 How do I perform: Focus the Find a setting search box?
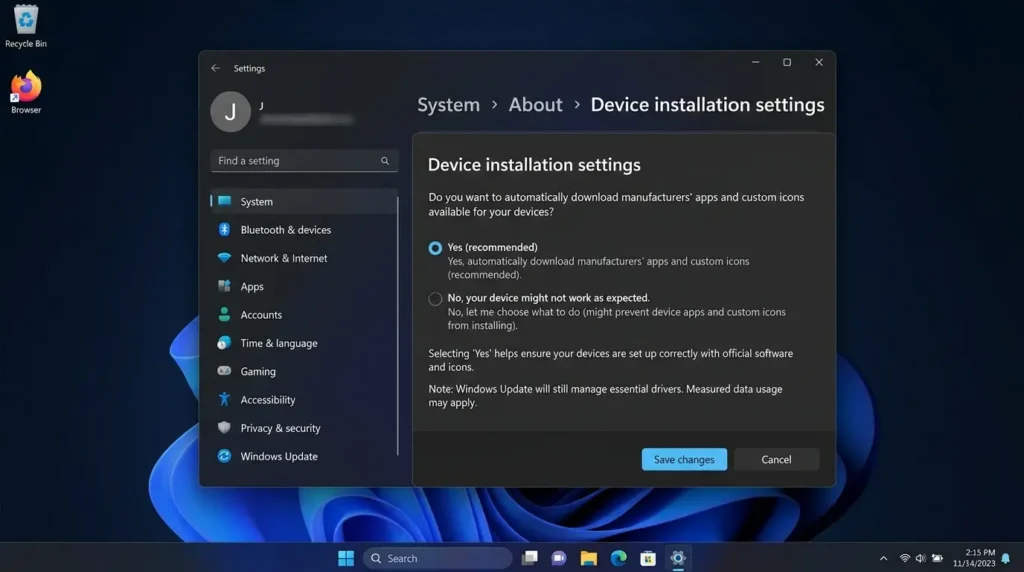(304, 161)
